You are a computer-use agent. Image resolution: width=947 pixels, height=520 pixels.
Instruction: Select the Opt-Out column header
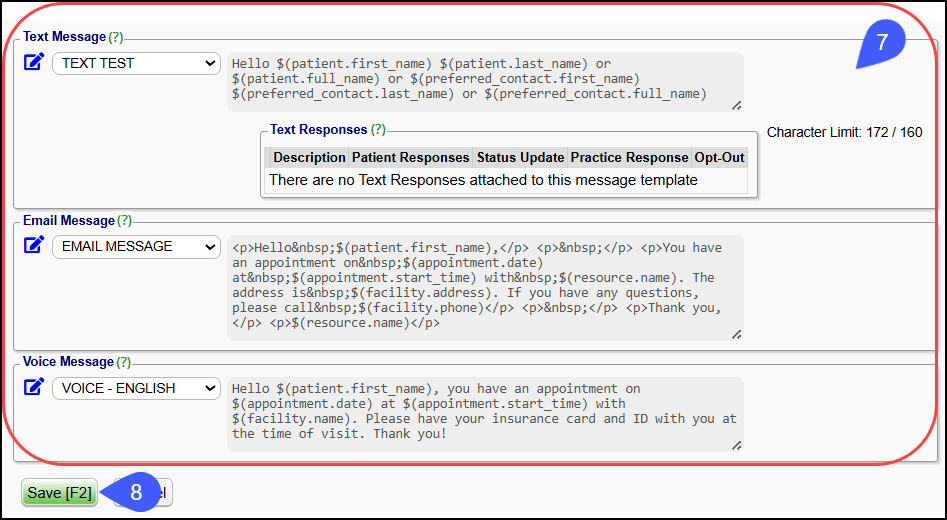pos(719,158)
